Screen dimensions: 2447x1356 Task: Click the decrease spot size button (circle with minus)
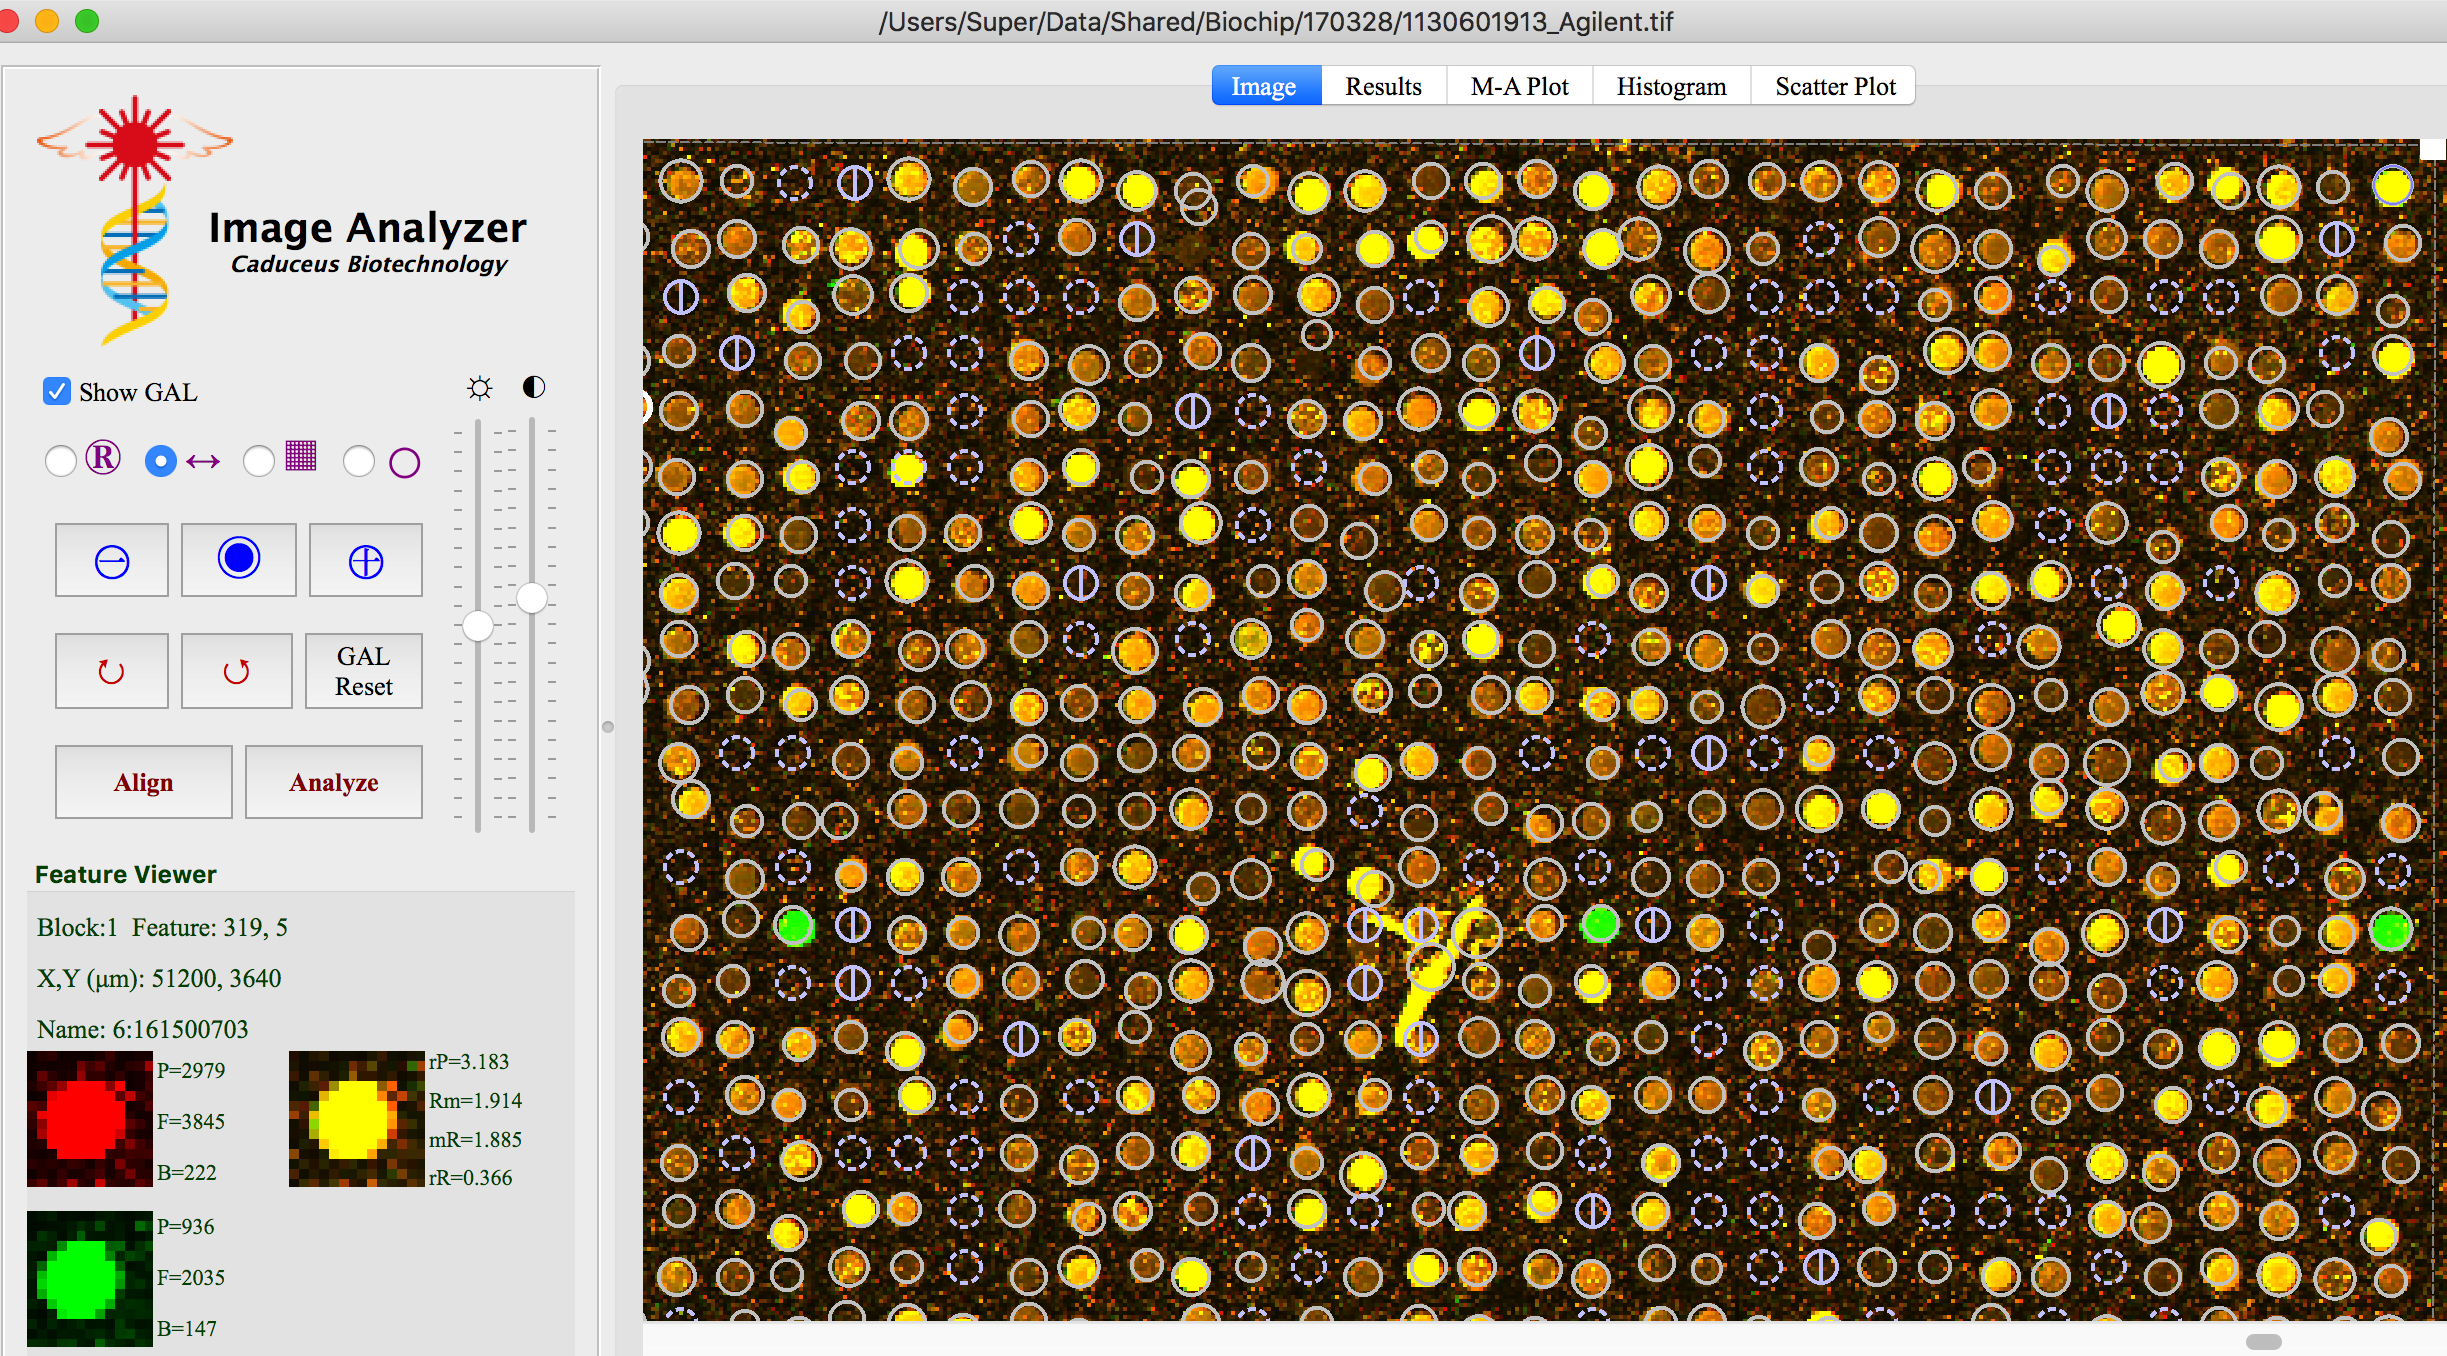tap(111, 561)
